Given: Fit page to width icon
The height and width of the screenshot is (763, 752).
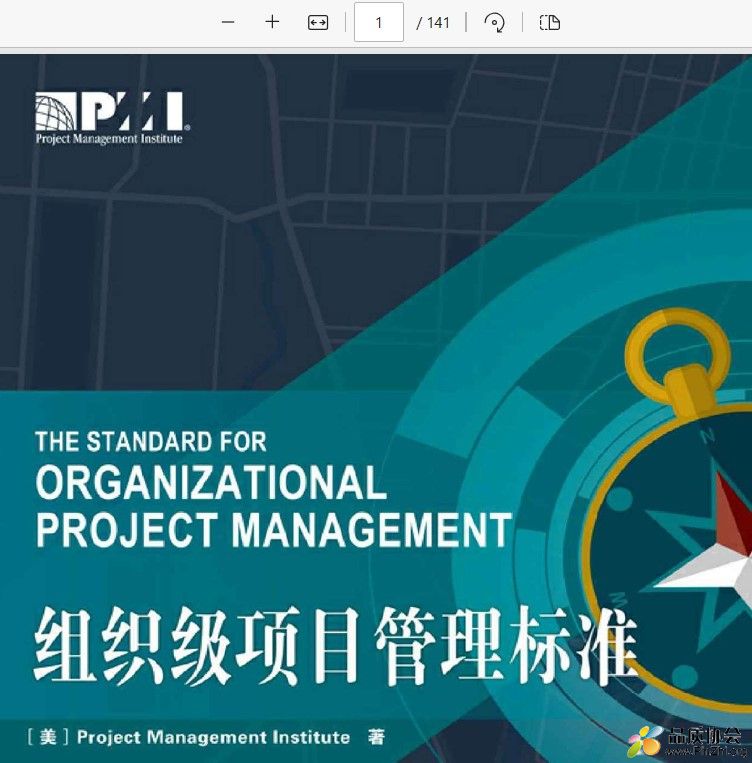Looking at the screenshot, I should pos(318,22).
